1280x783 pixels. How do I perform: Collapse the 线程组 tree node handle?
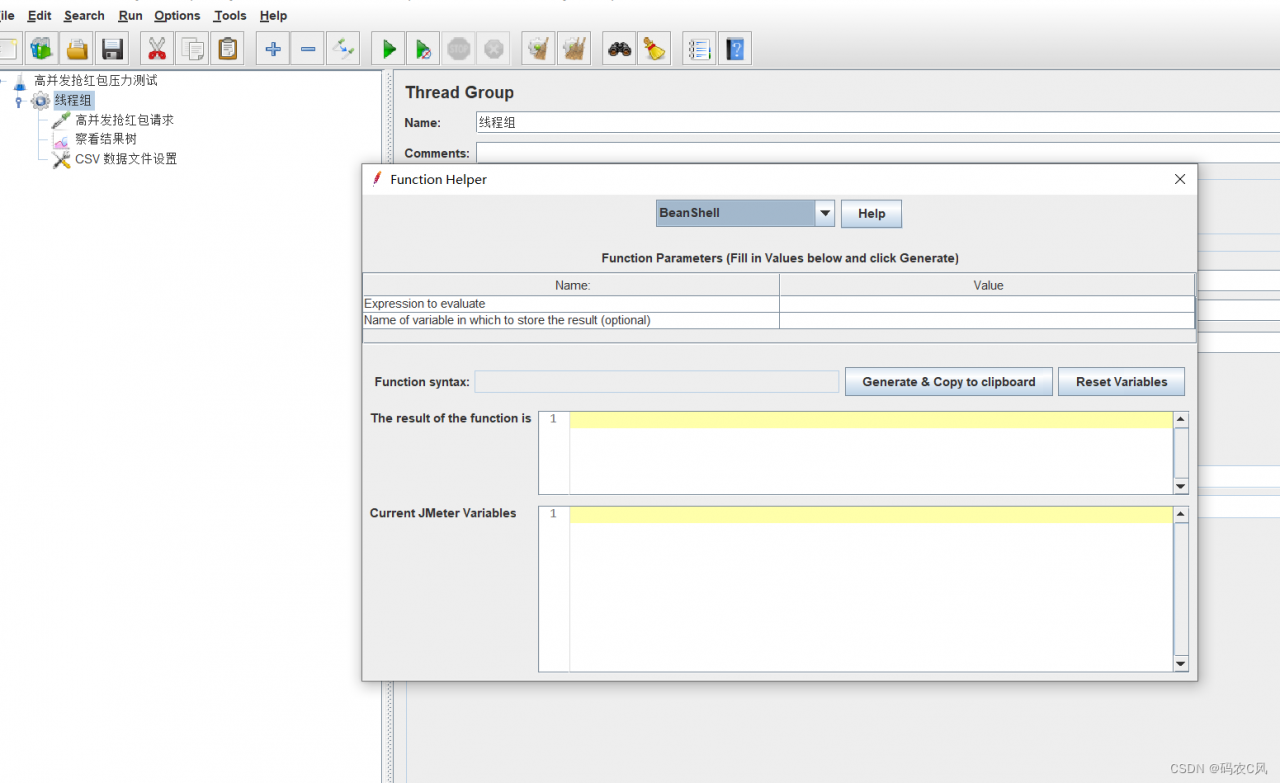pos(18,101)
